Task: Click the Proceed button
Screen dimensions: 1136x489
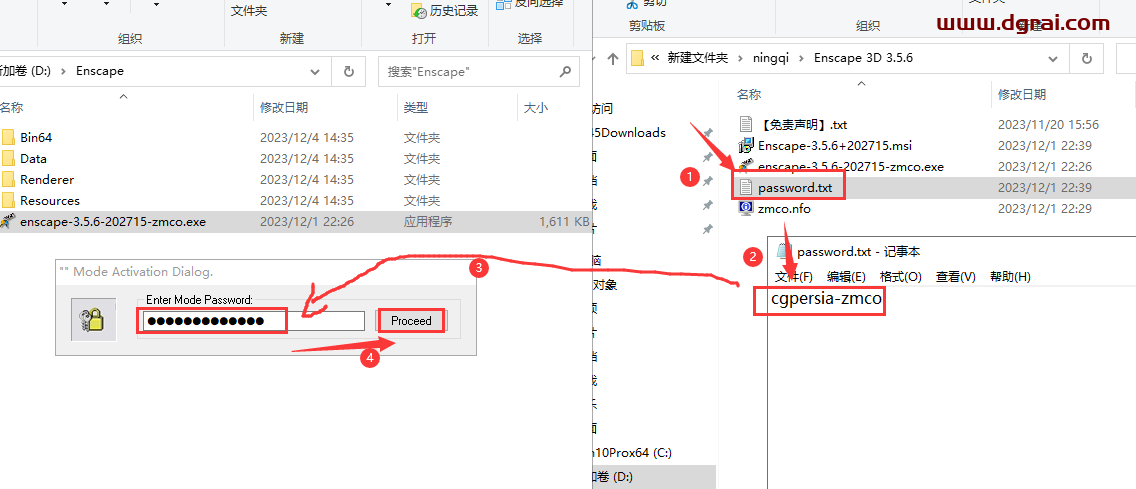Action: [x=411, y=320]
